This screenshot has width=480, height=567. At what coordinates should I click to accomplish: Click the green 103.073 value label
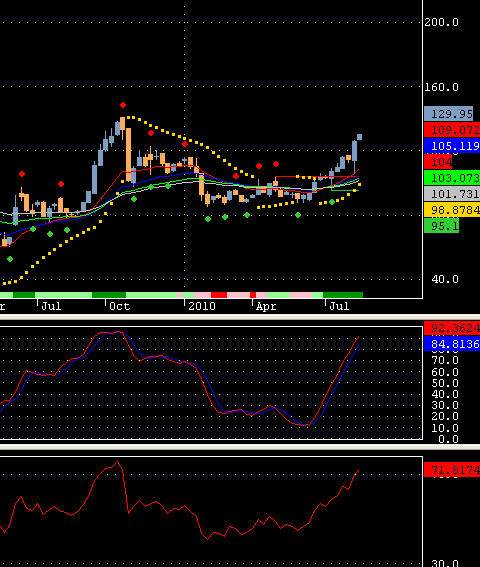point(452,178)
